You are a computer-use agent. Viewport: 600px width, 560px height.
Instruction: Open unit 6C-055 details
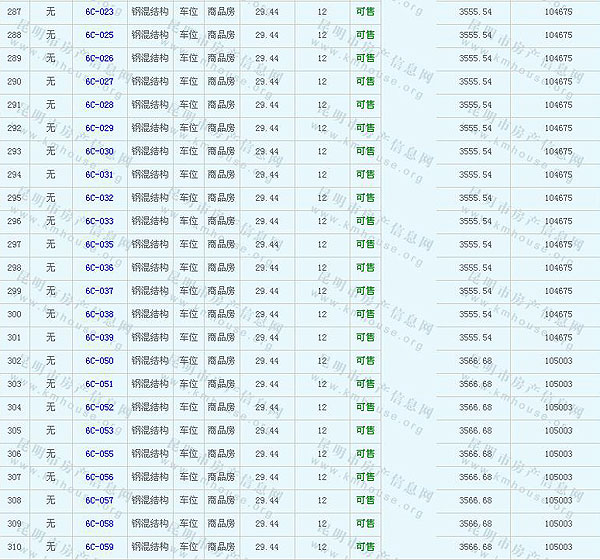(x=99, y=454)
